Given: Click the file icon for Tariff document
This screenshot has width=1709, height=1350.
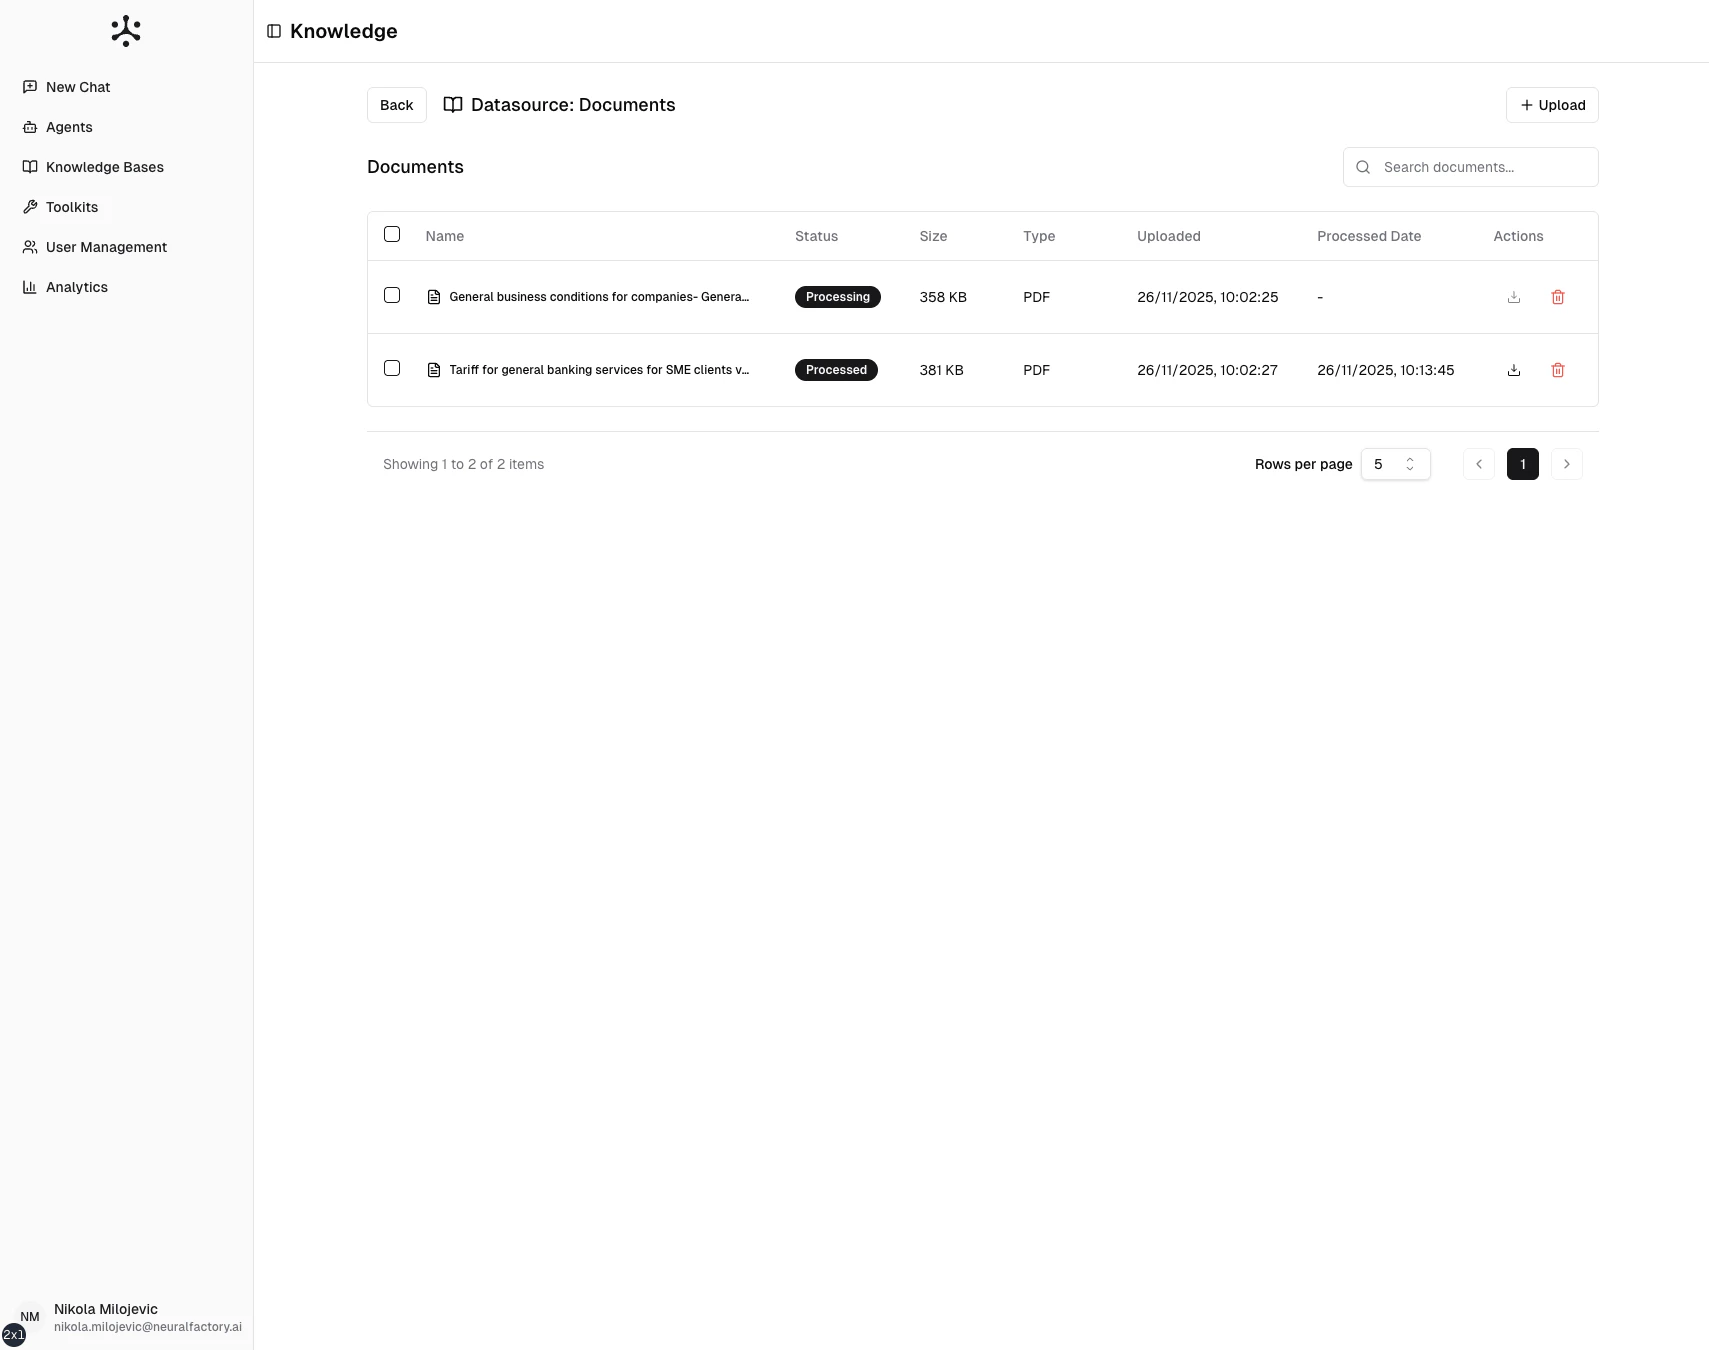Looking at the screenshot, I should tap(434, 370).
